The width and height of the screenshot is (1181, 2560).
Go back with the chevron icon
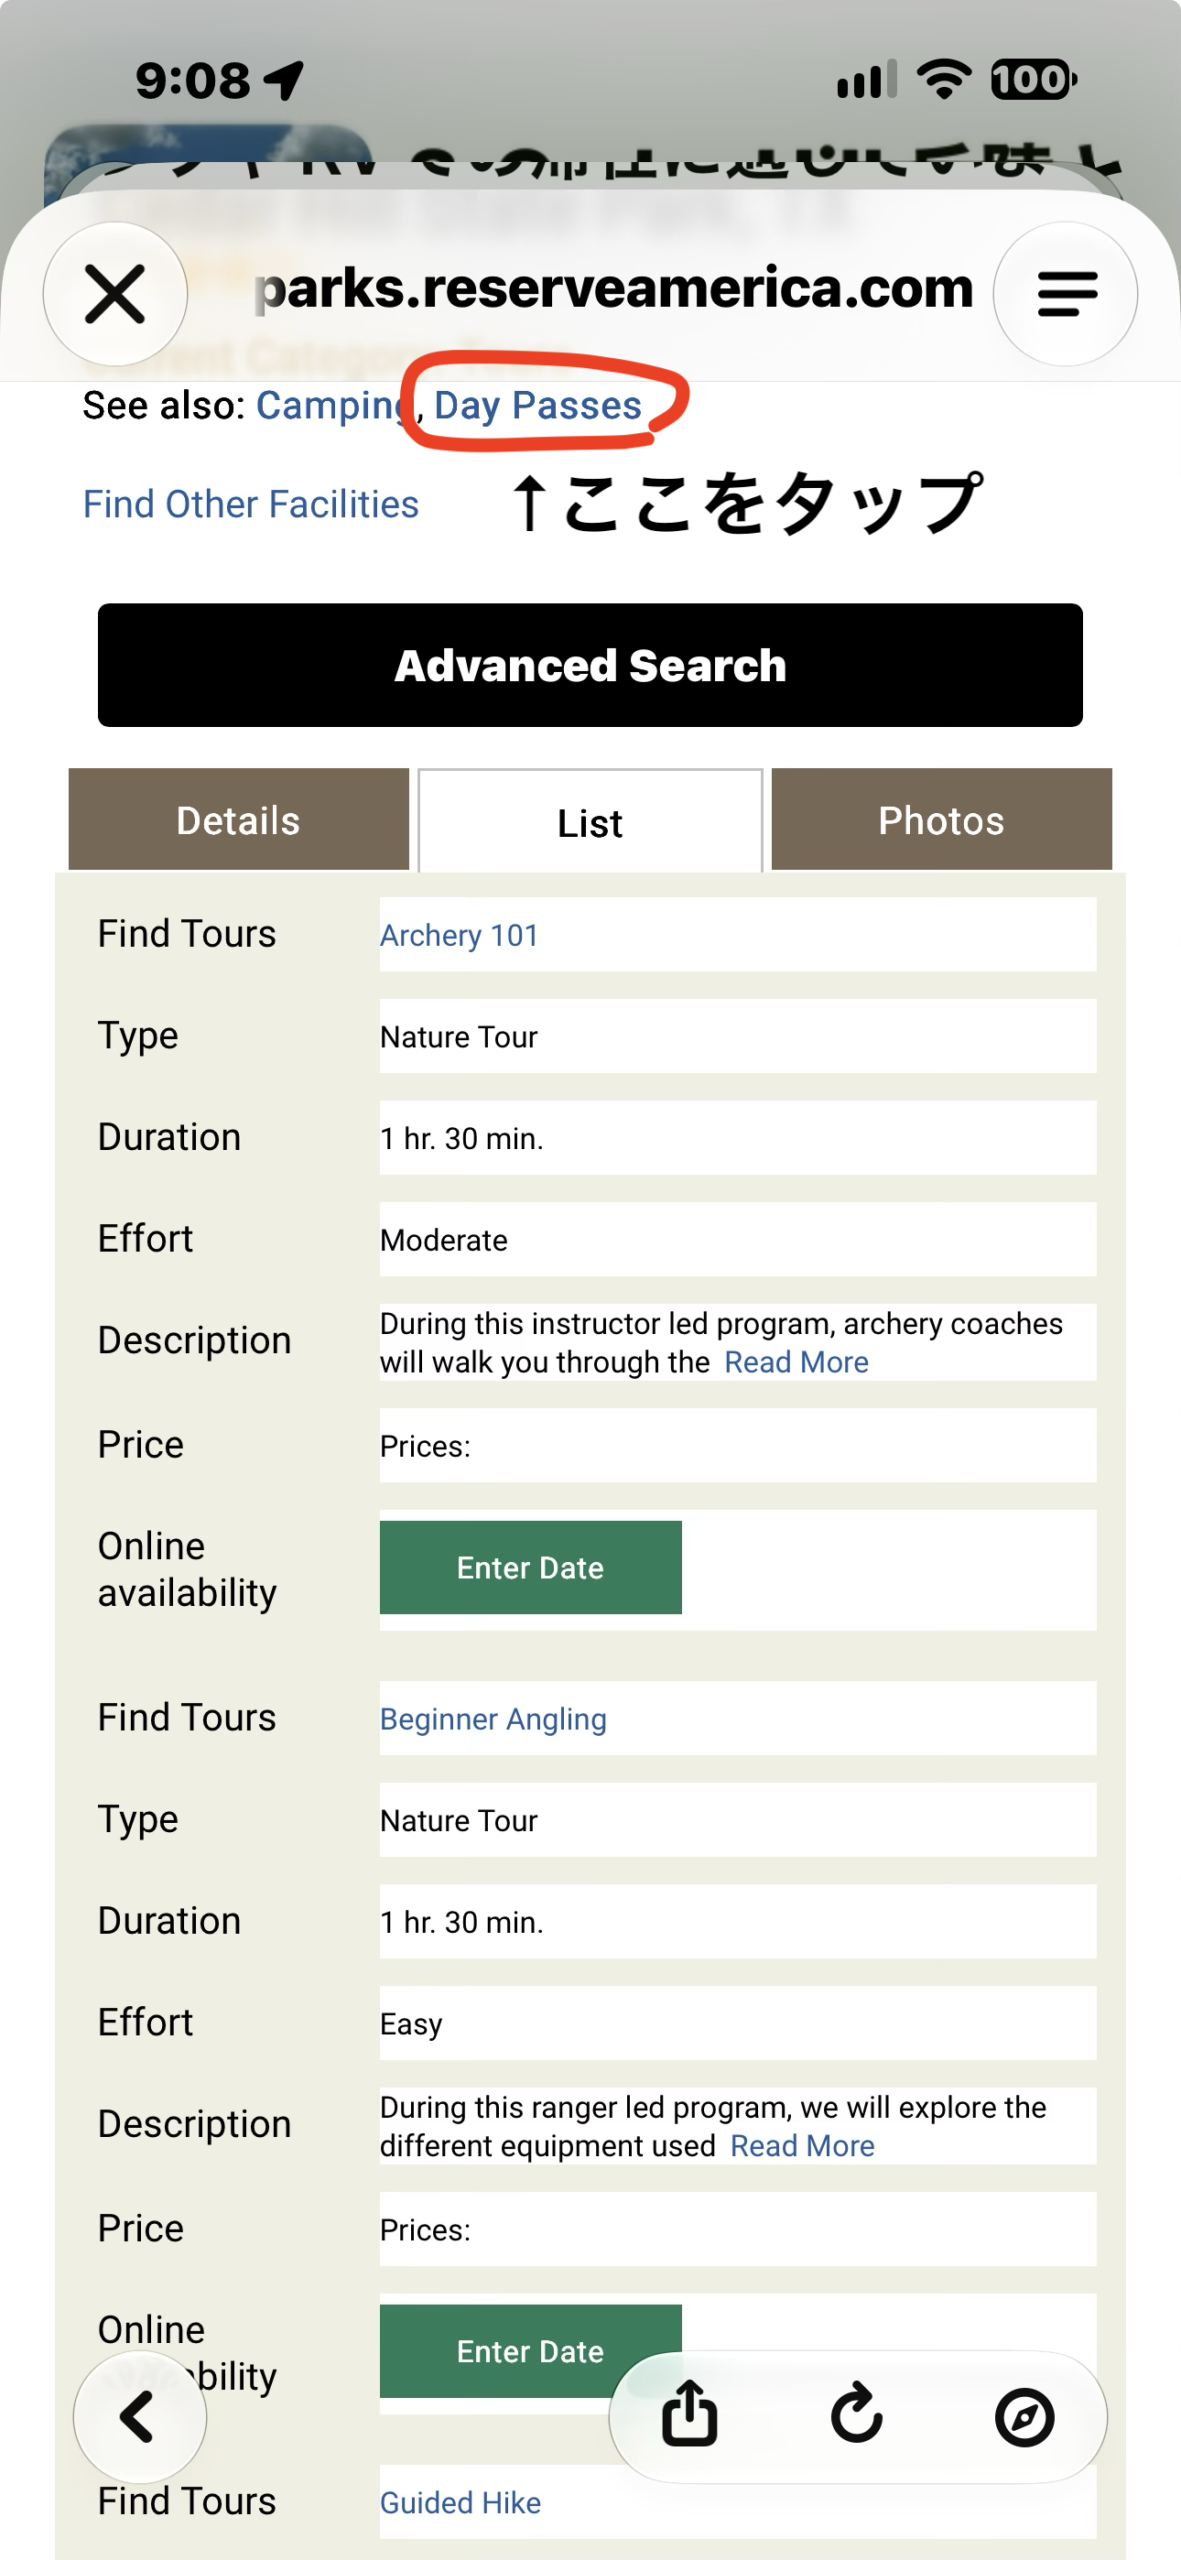click(x=139, y=2417)
